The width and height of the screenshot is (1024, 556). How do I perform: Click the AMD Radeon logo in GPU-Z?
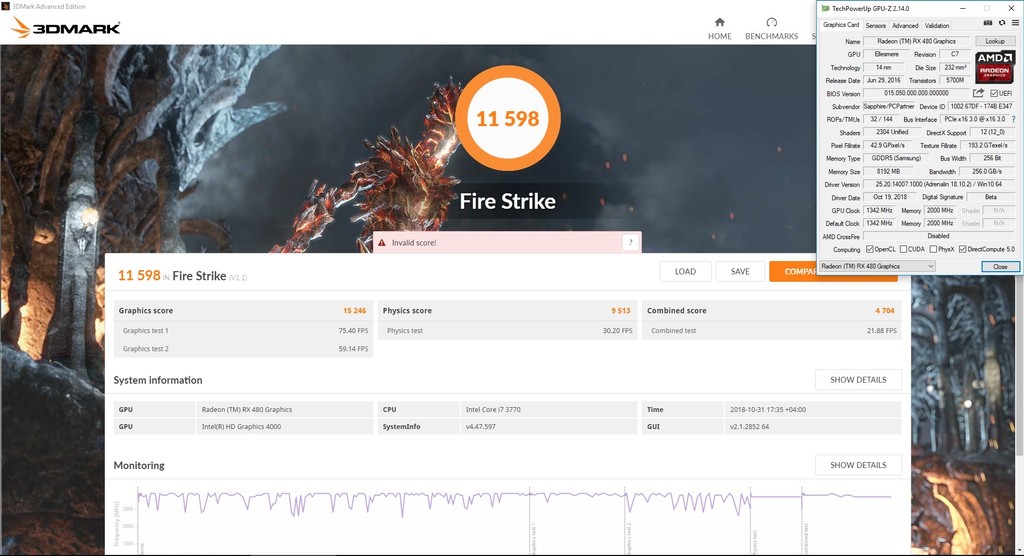pos(995,67)
